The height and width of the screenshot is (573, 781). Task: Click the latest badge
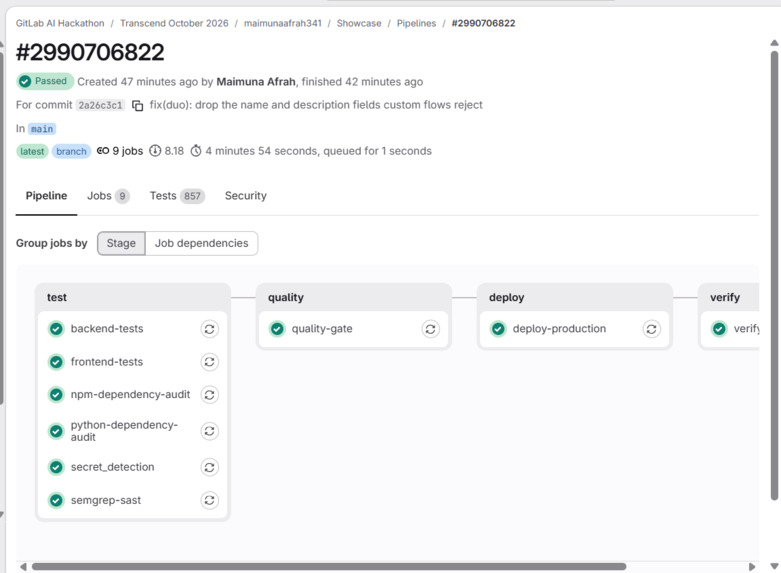click(x=32, y=151)
